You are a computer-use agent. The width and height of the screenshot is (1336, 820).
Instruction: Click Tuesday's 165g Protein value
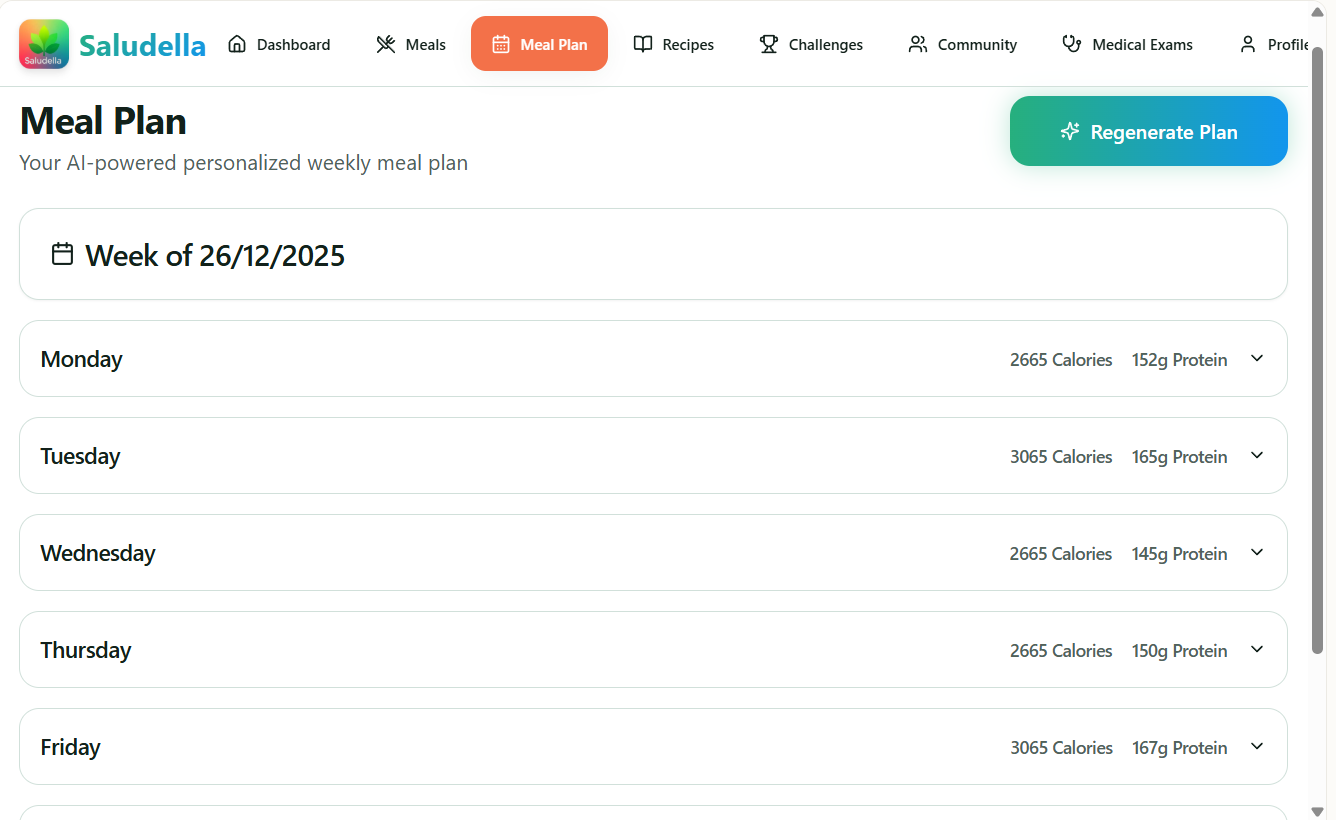(1180, 457)
